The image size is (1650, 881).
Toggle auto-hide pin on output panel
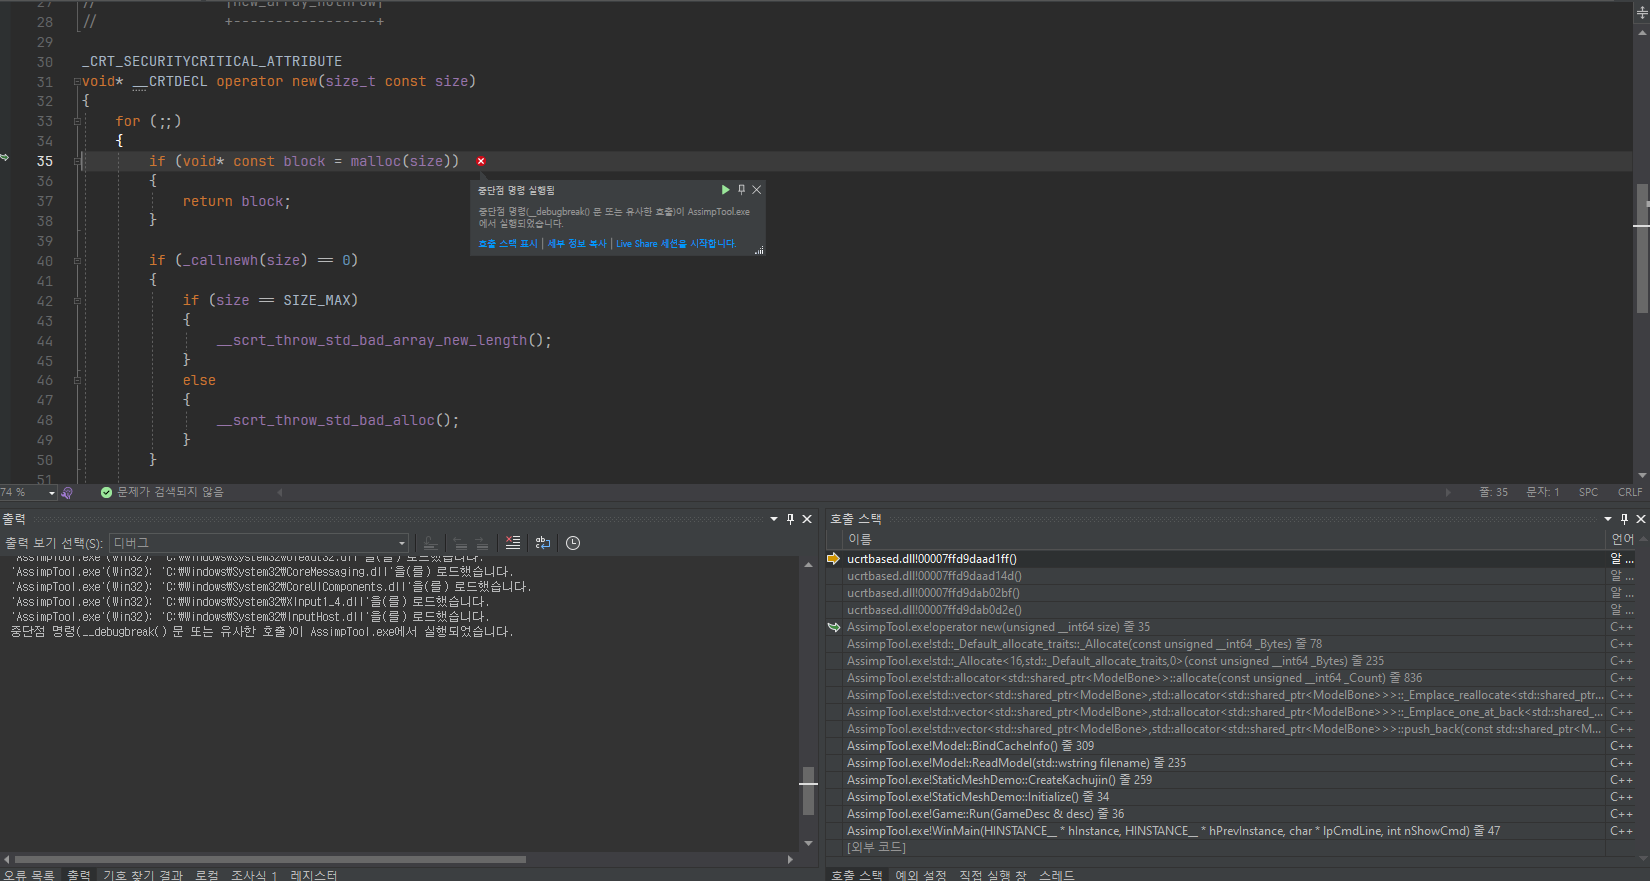click(790, 519)
